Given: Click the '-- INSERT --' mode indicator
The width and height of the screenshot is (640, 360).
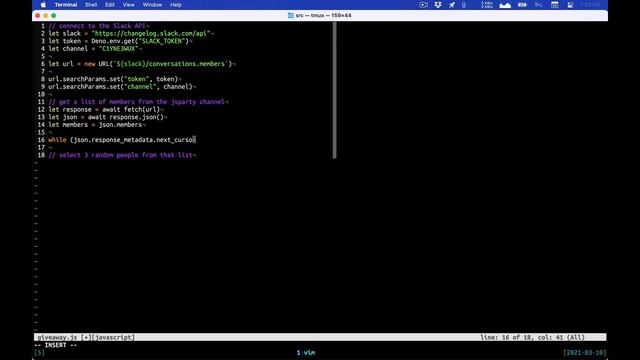Looking at the screenshot, I should [x=56, y=345].
